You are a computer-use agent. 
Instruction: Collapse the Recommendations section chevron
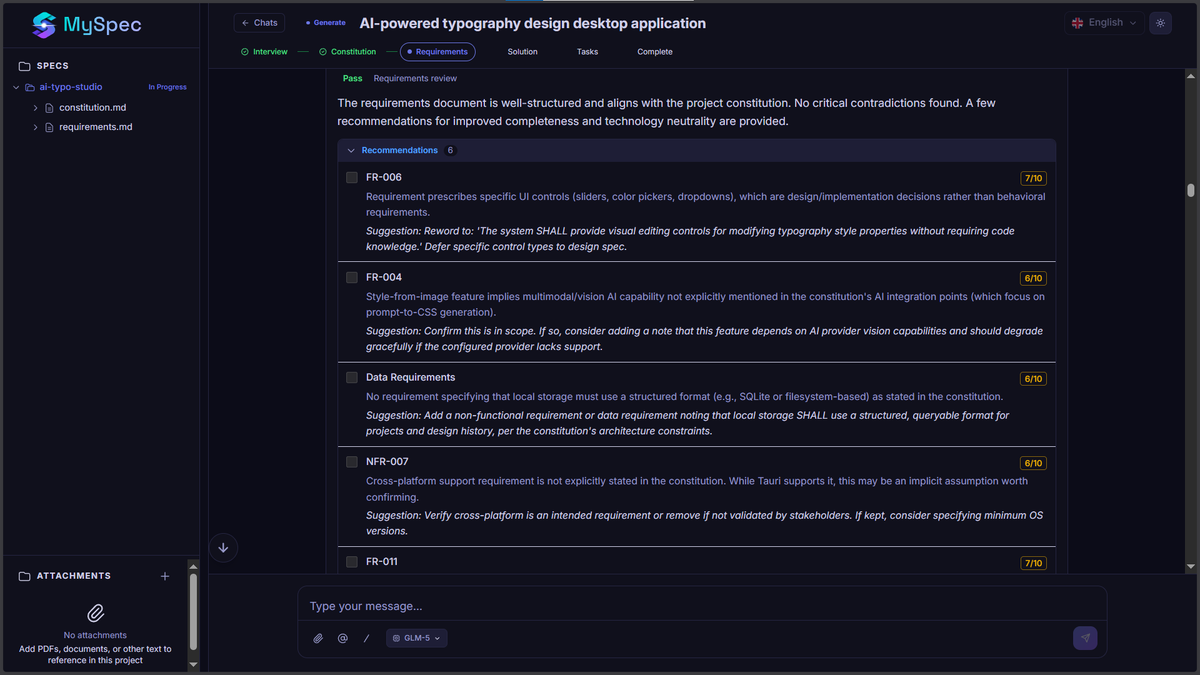click(x=351, y=150)
